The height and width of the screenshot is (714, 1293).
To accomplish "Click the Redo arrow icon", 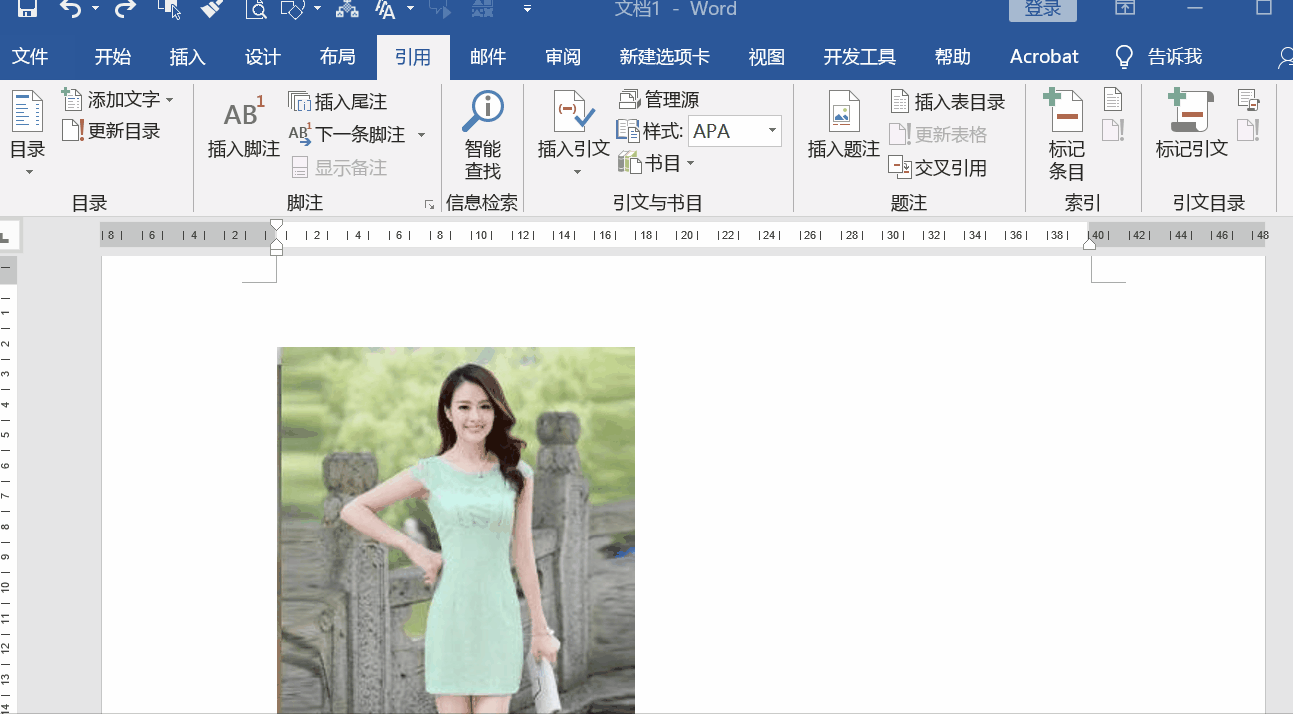I will 125,9.
